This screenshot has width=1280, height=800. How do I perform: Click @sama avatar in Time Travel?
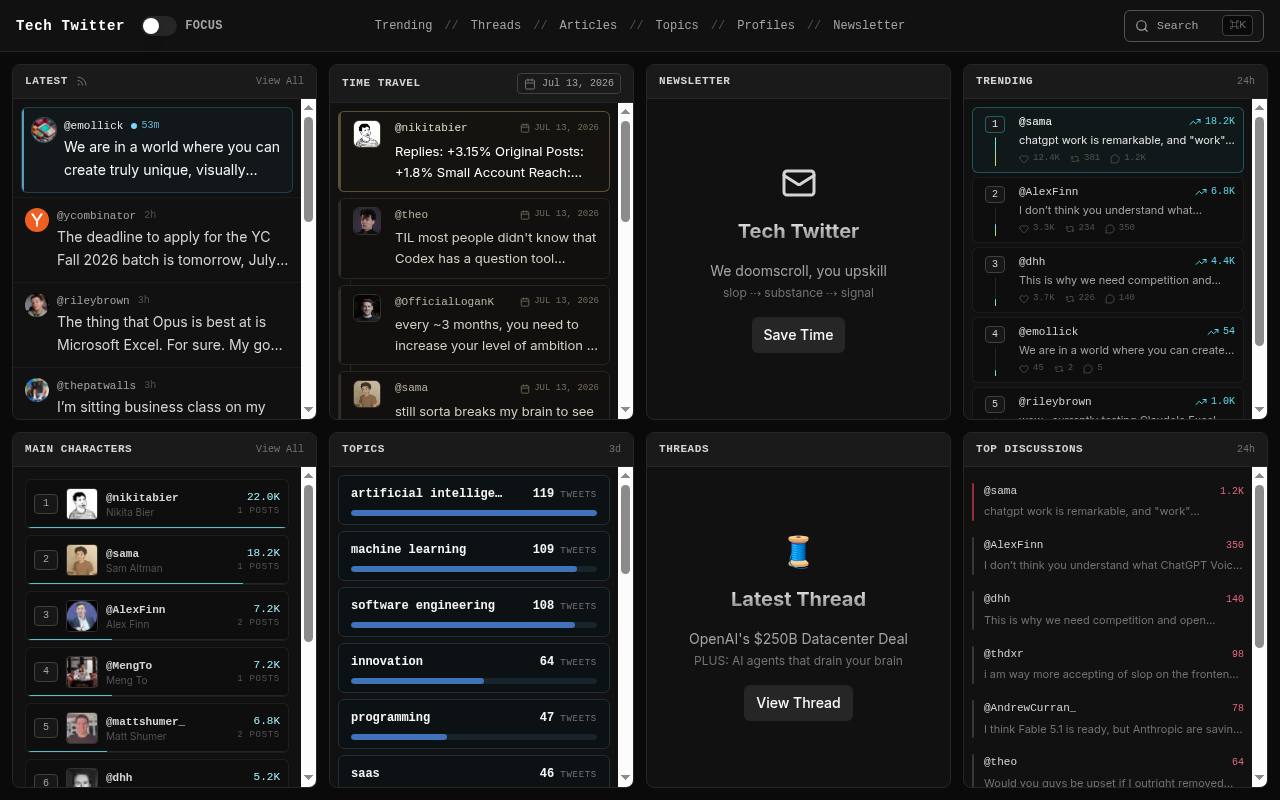(367, 394)
